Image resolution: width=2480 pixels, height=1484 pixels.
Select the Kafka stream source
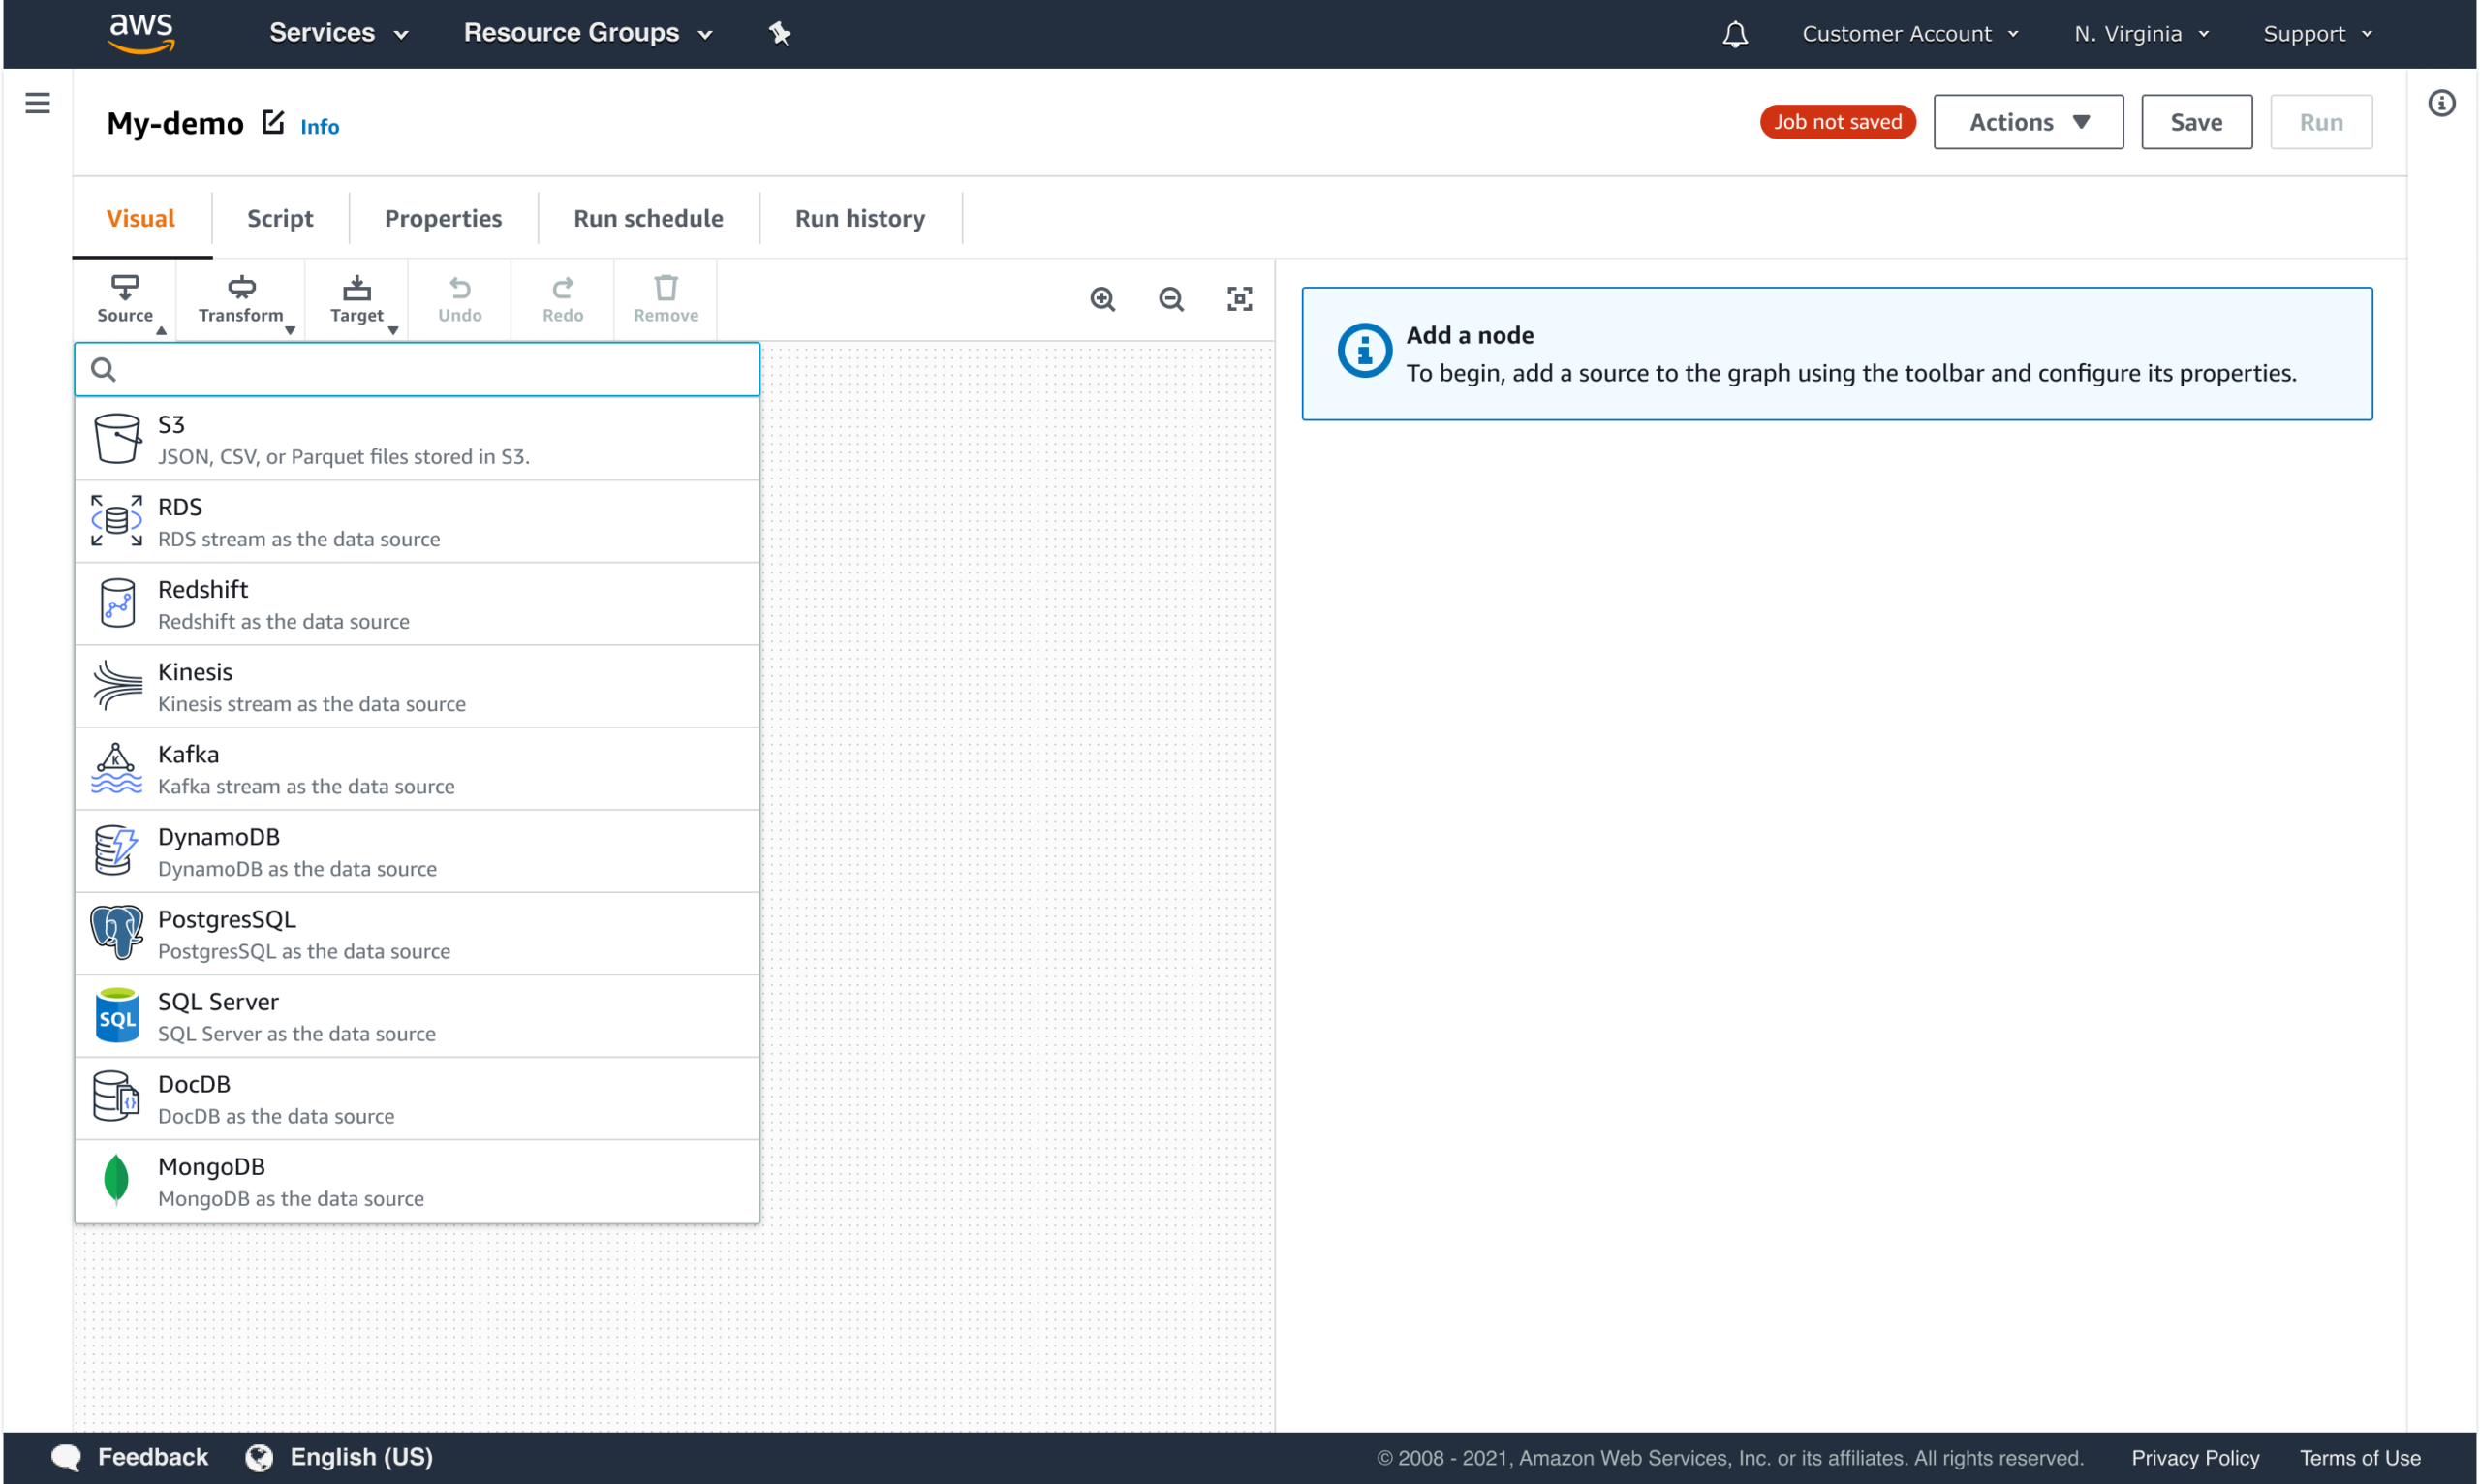[417, 769]
